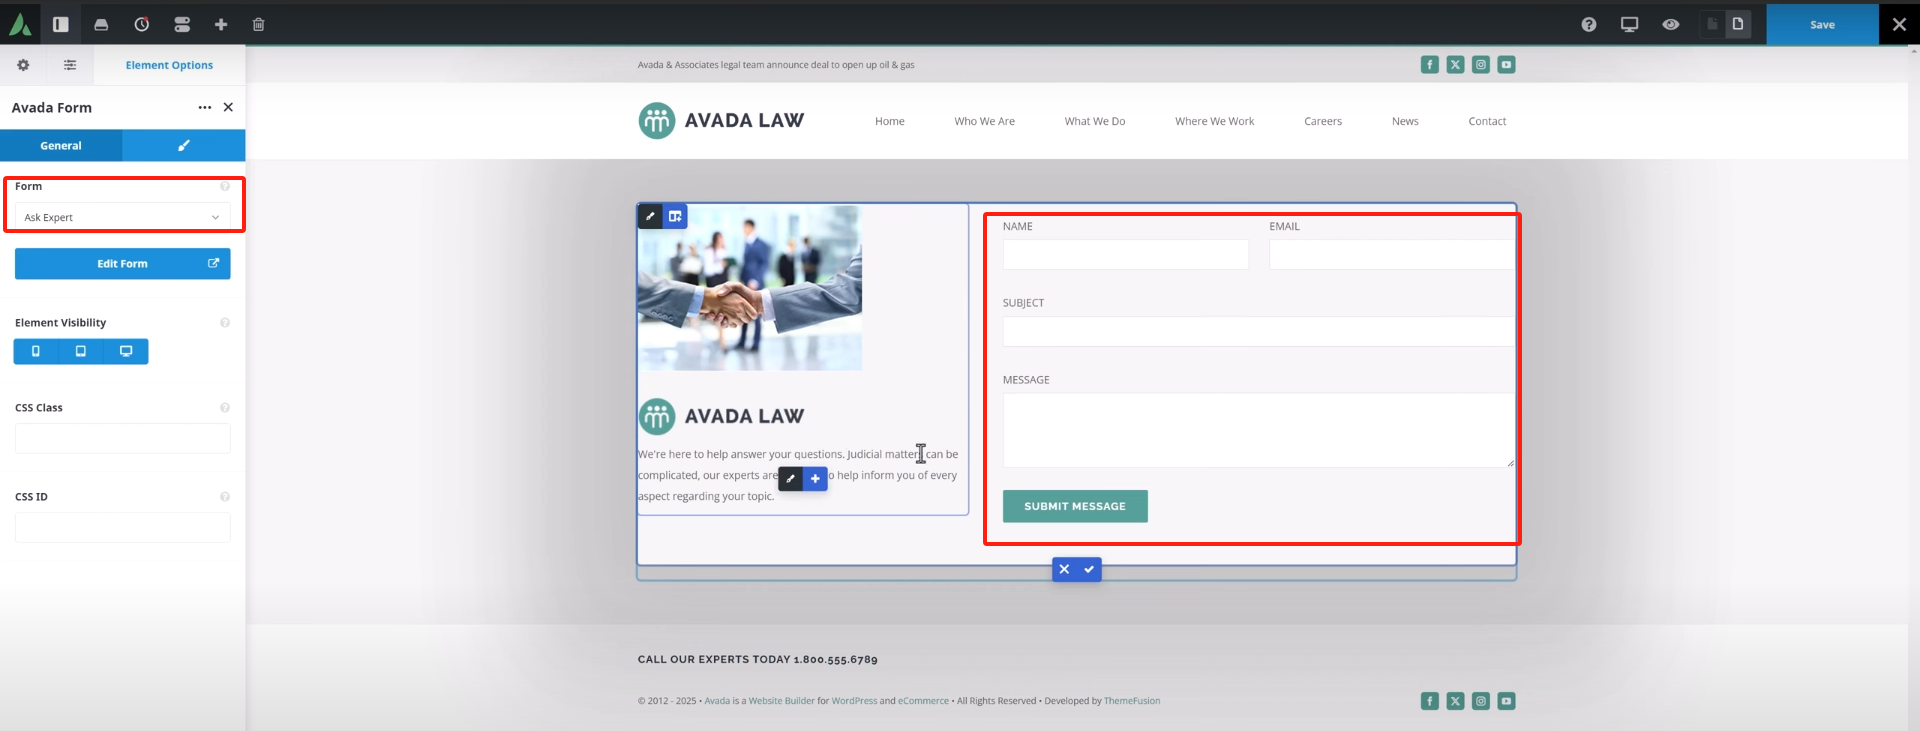This screenshot has height=731, width=1920.
Task: Toggle the preview eye icon
Action: [x=1671, y=24]
